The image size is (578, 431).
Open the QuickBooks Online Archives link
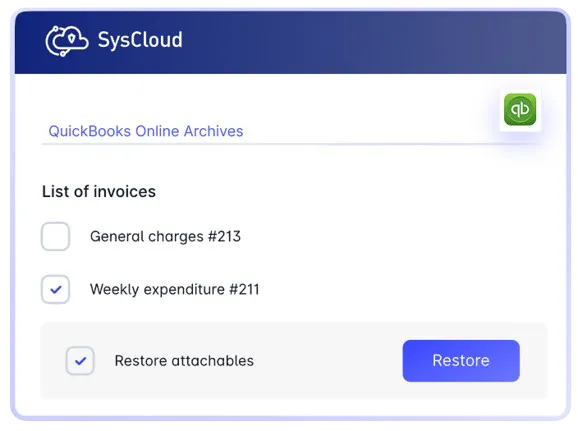[x=146, y=131]
